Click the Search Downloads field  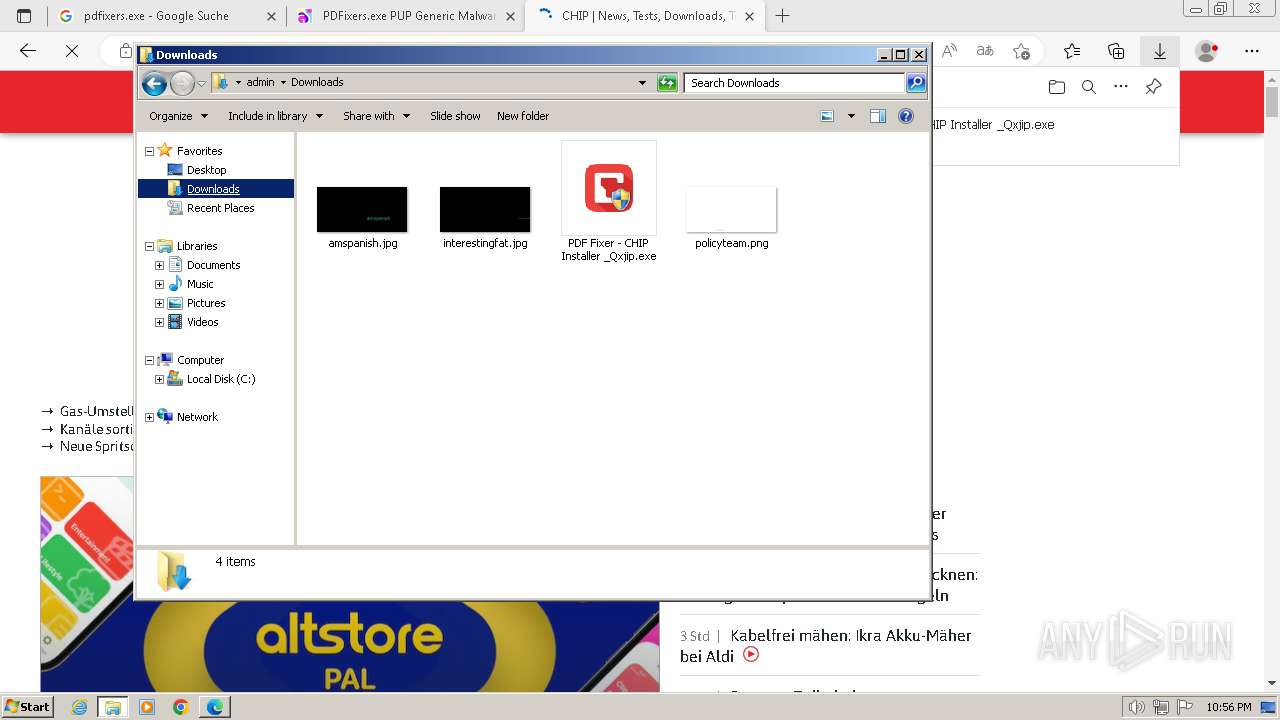tap(795, 83)
